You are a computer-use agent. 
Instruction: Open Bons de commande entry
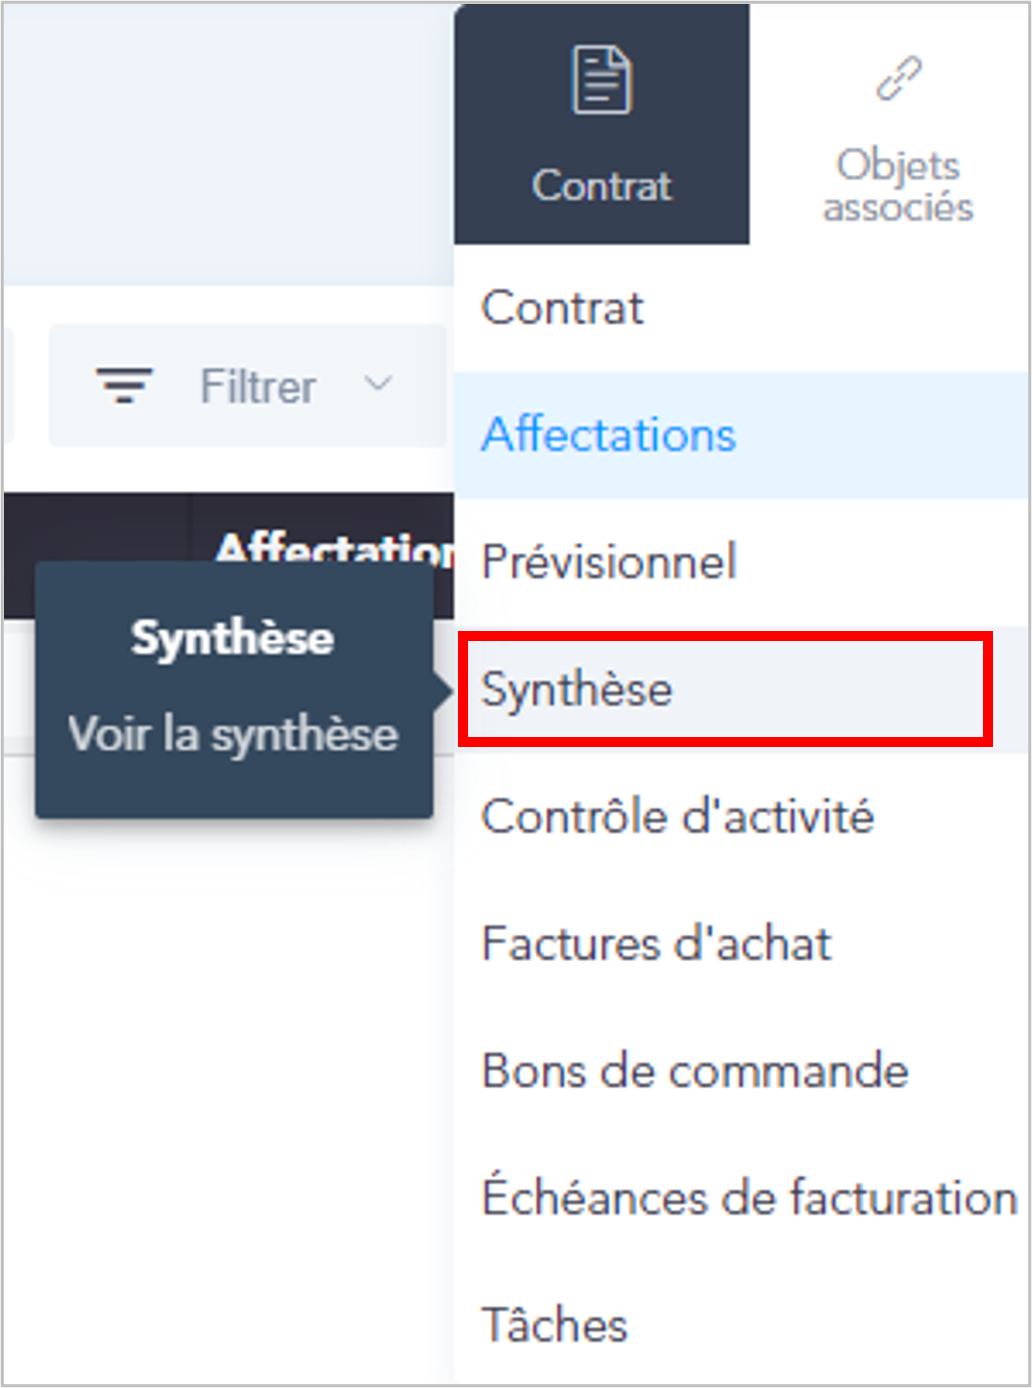741,1071
